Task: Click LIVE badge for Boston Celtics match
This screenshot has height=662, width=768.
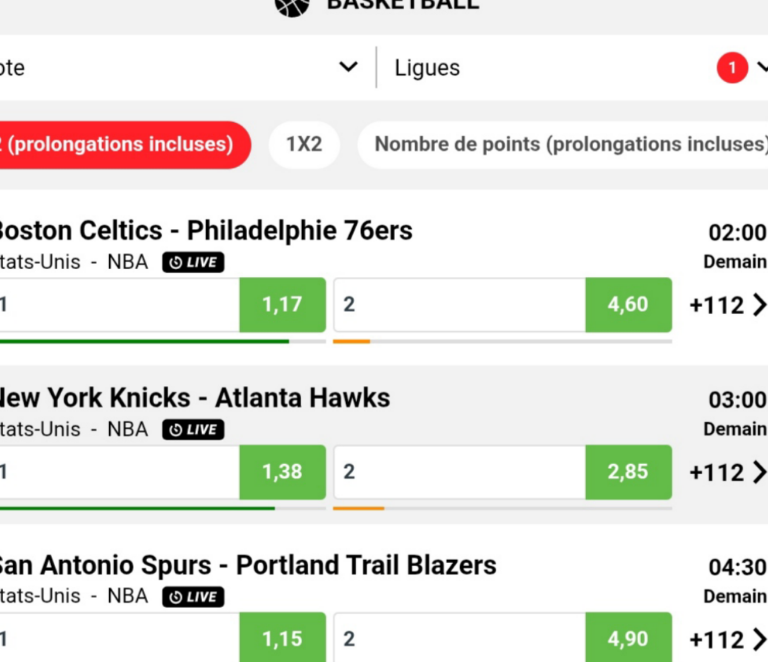Action: [x=193, y=262]
